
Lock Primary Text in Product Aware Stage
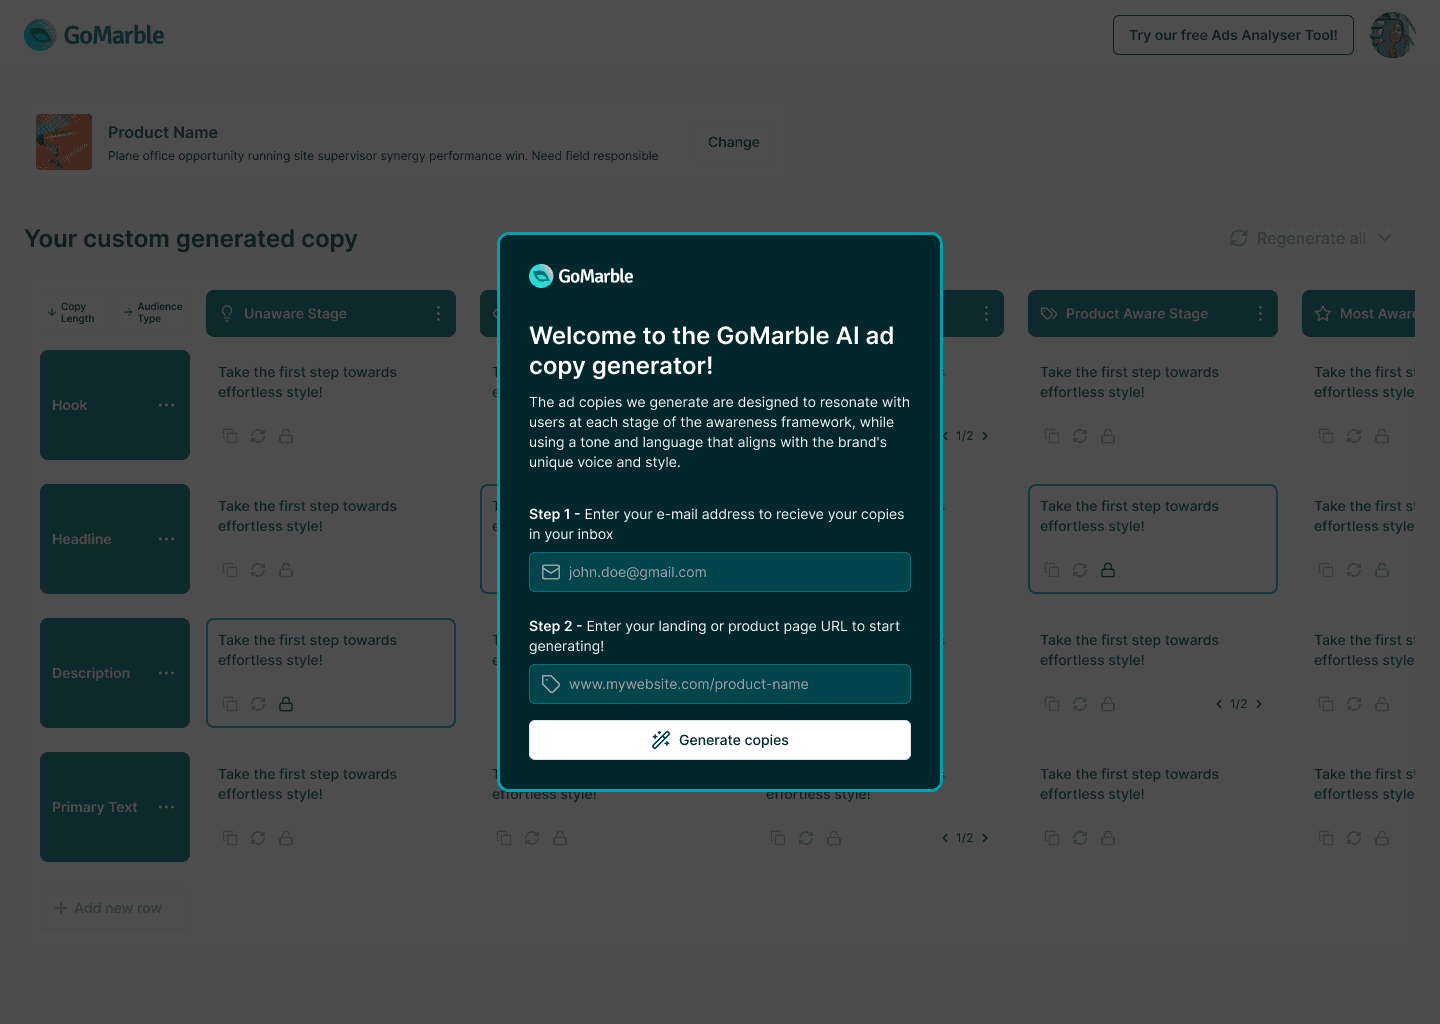[x=1108, y=838]
